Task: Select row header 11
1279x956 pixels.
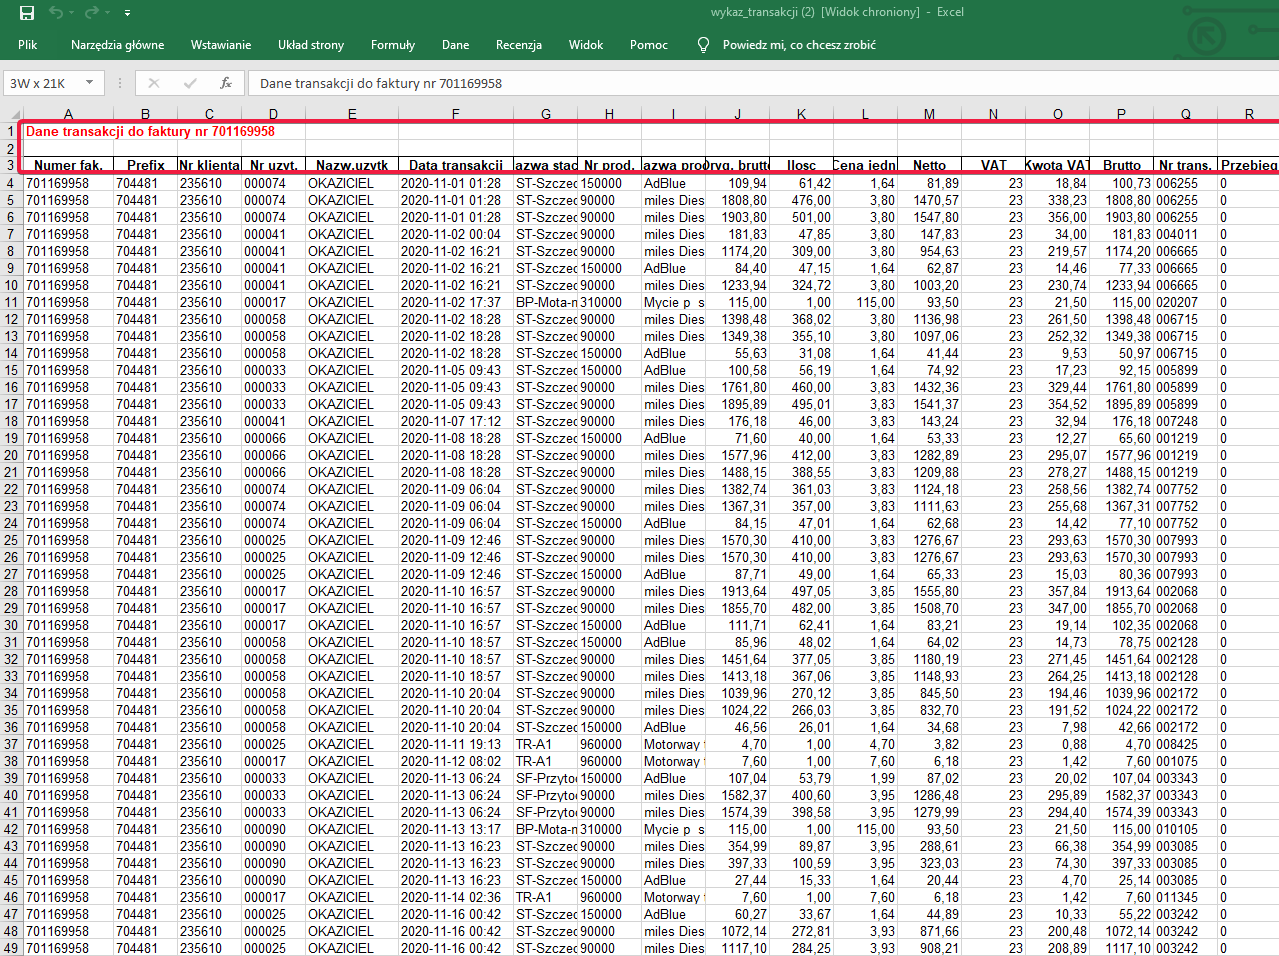Action: pos(11,302)
